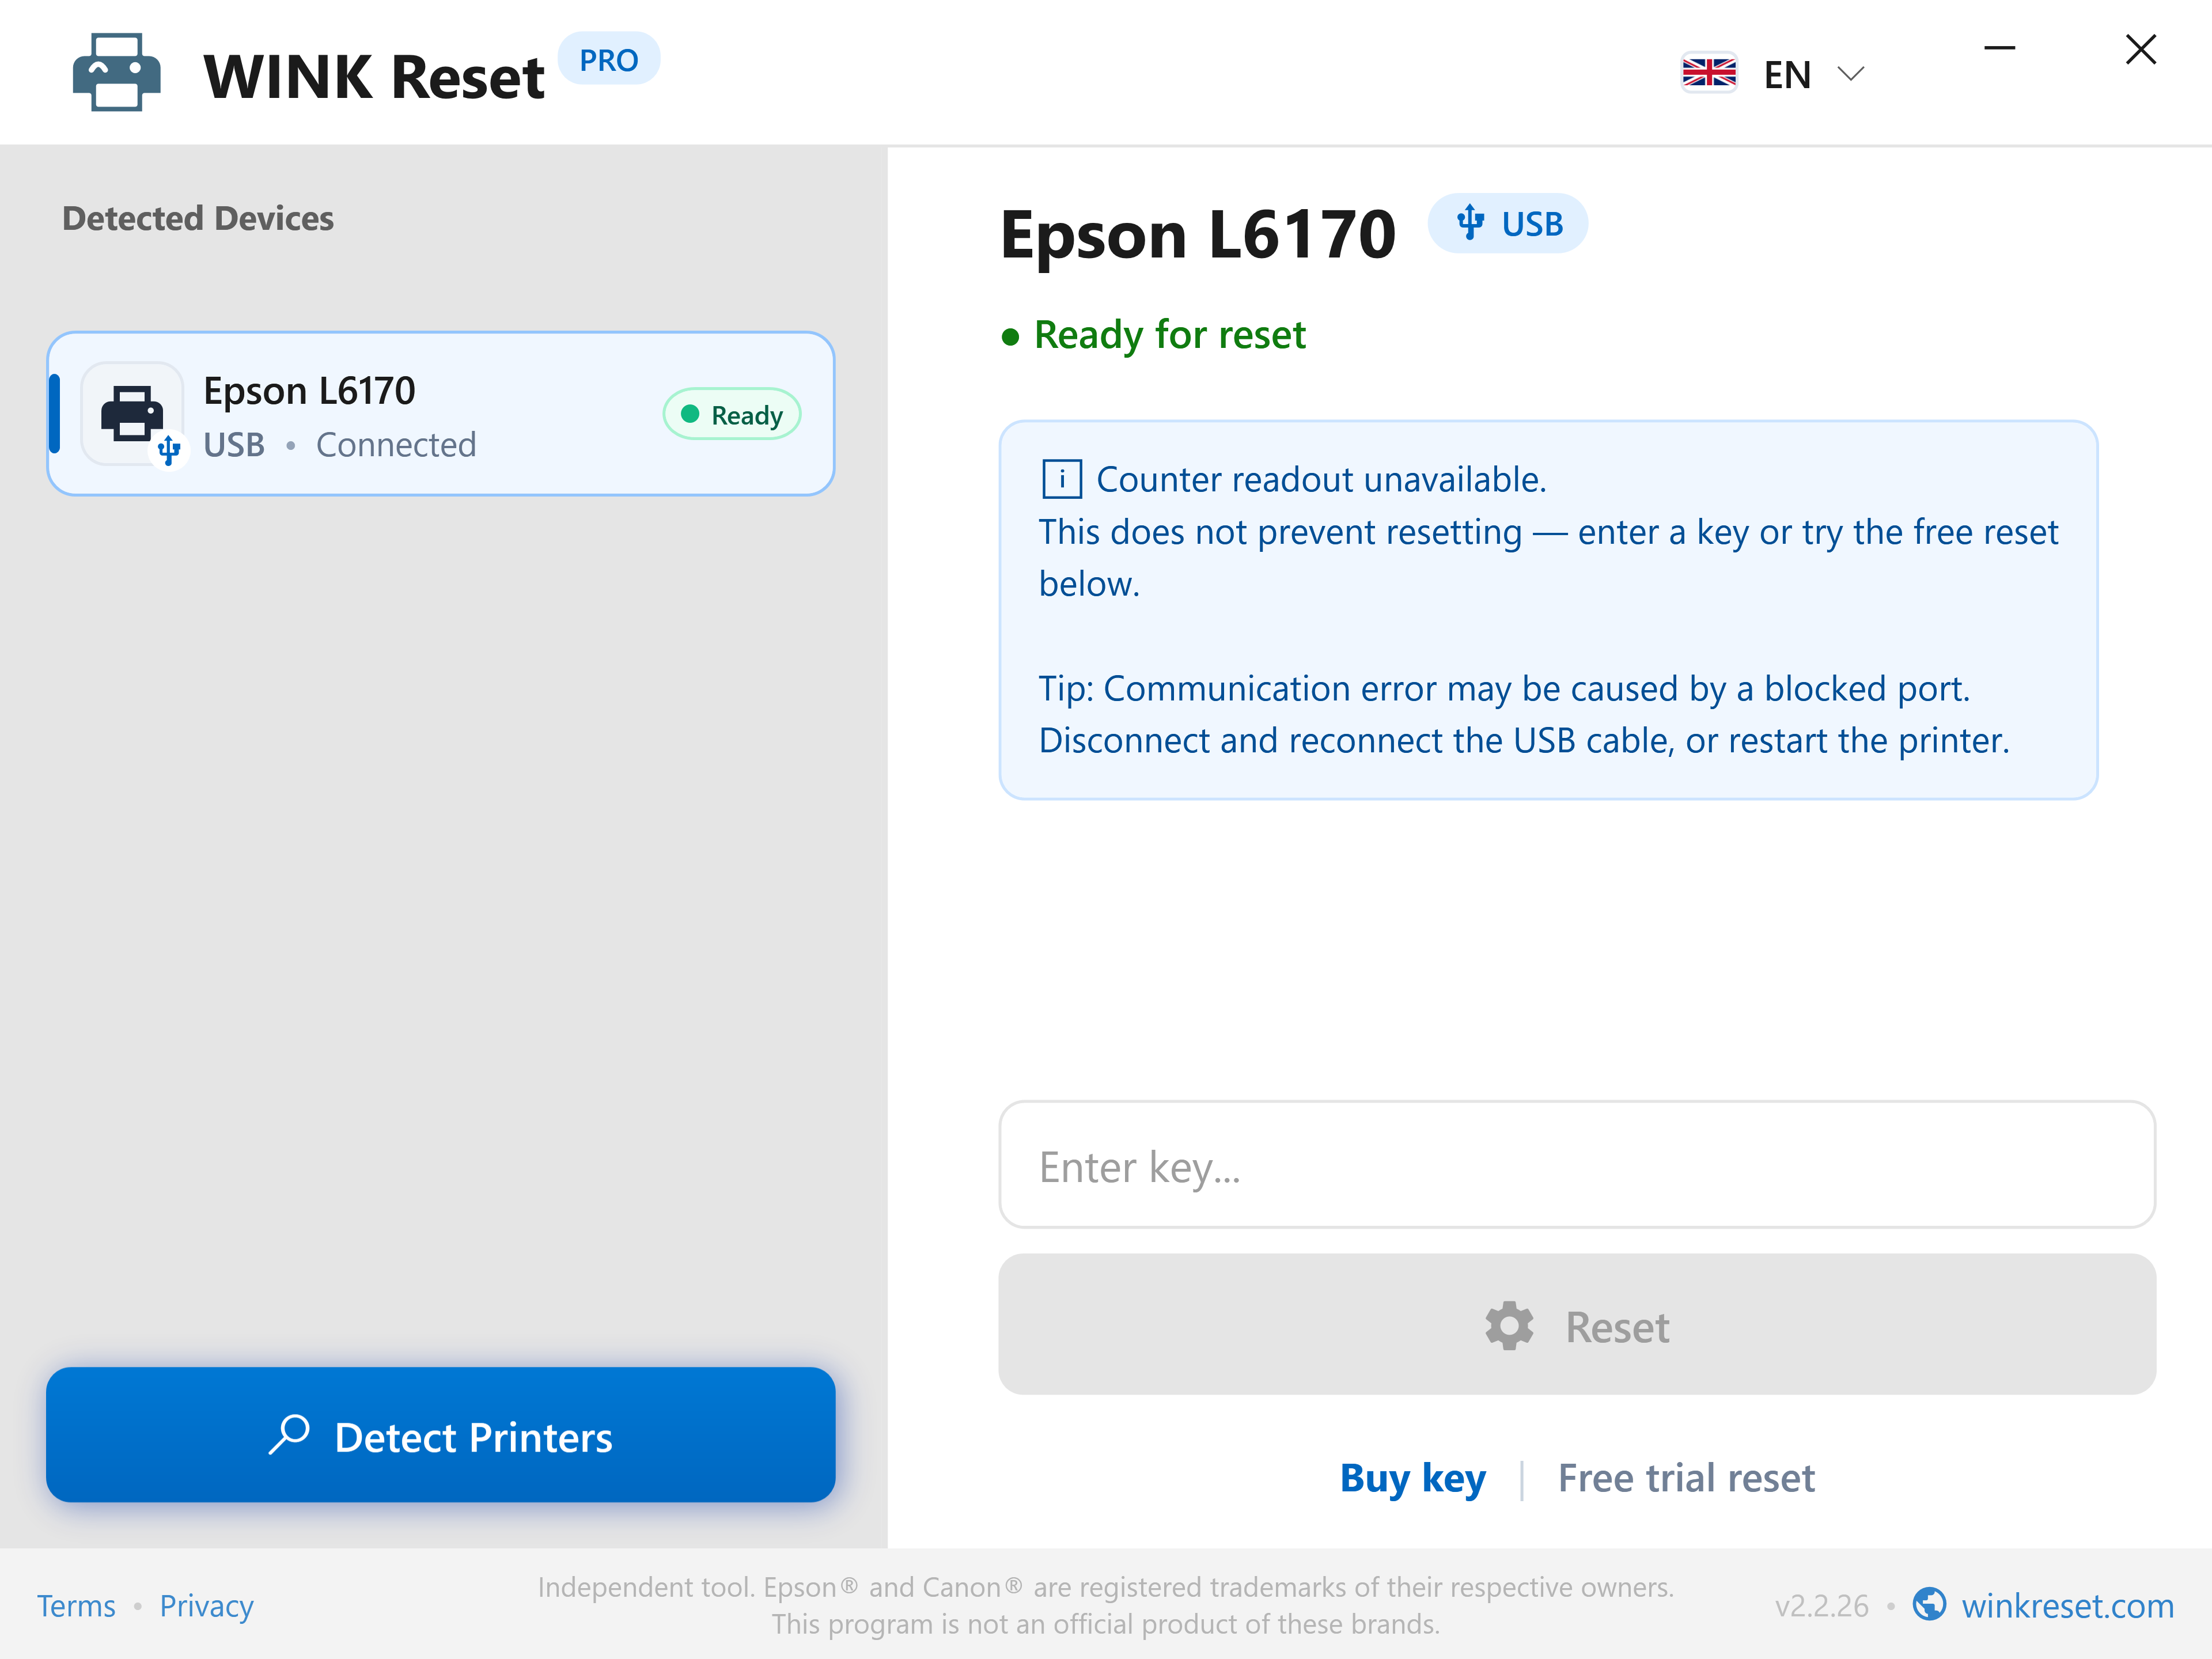Image resolution: width=2212 pixels, height=1659 pixels.
Task: Click the 'Independent tool' trademark disclaimer text
Action: click(1106, 1605)
